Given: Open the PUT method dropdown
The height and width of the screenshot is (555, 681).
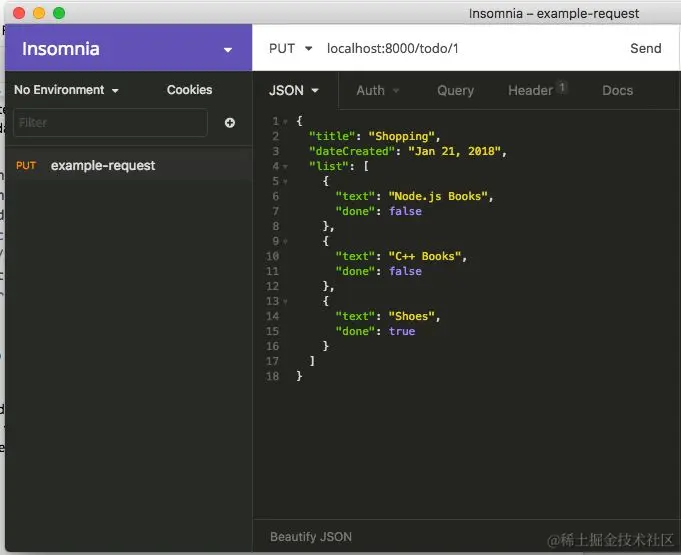Looking at the screenshot, I should pos(290,48).
